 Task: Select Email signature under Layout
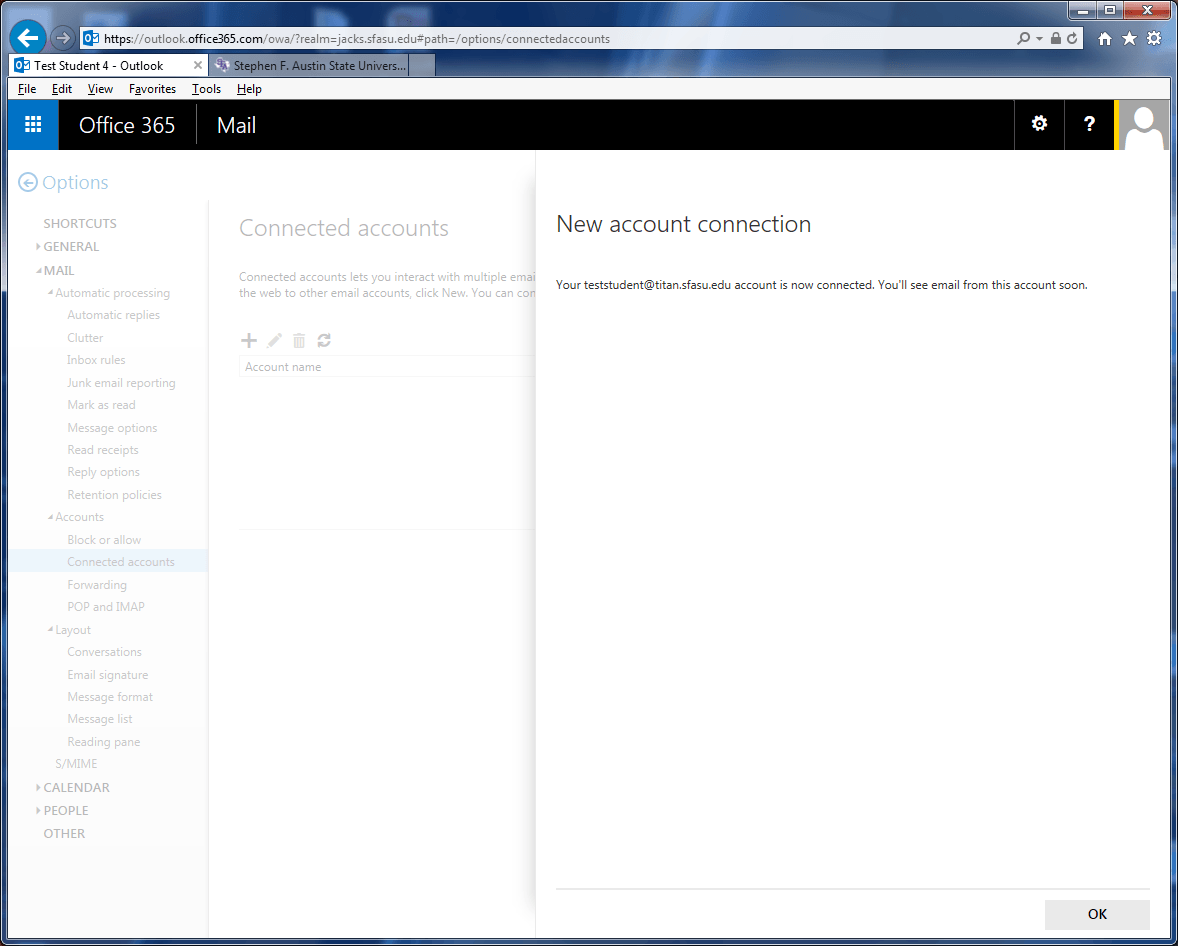107,675
